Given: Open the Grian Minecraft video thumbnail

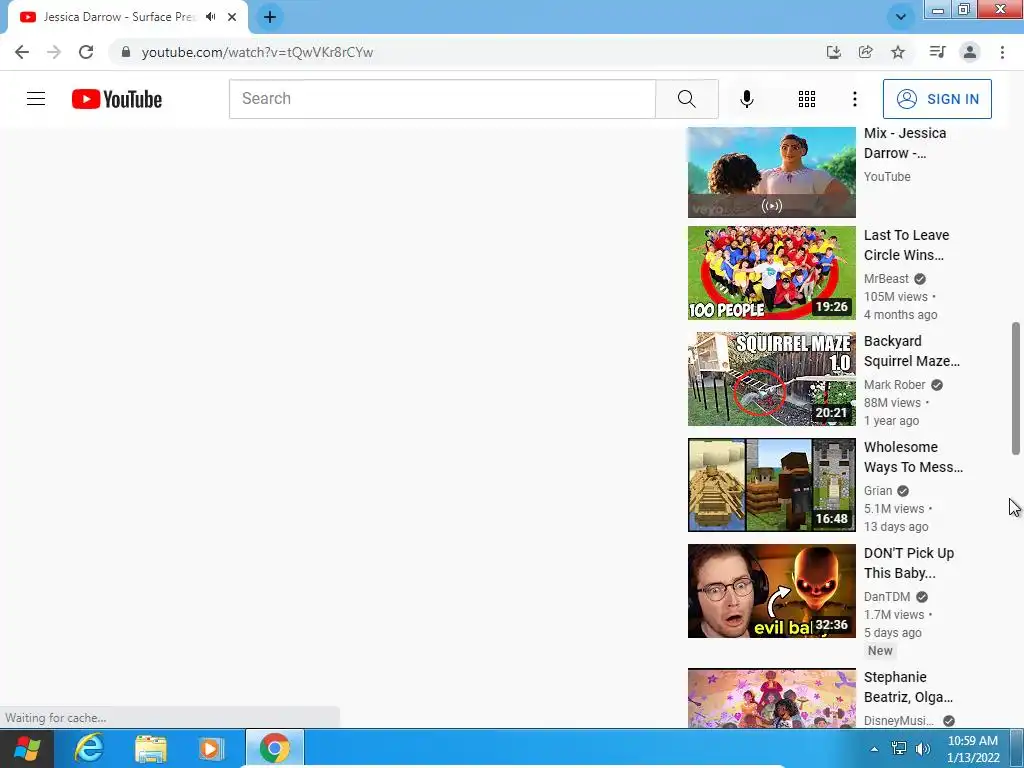Looking at the screenshot, I should 771,485.
